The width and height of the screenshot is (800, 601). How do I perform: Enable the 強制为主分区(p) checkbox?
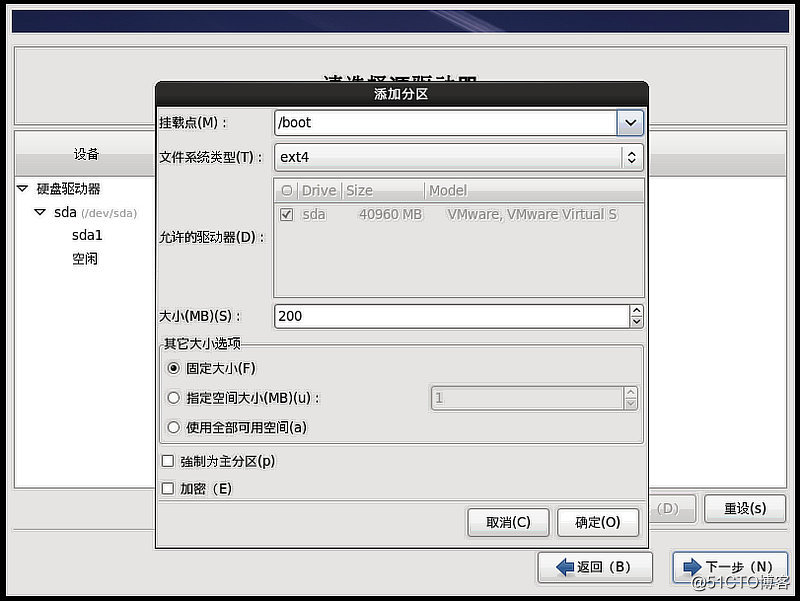(x=167, y=461)
